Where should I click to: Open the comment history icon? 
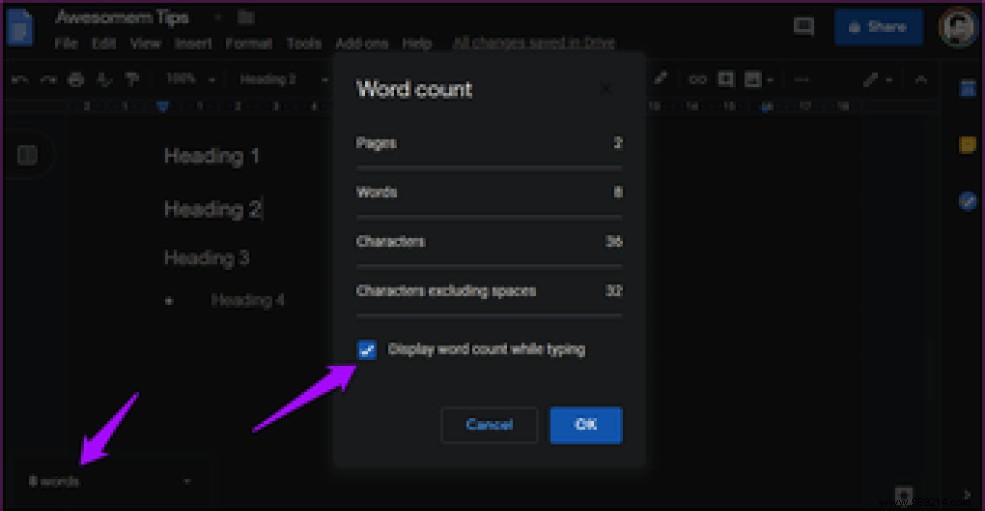coord(803,26)
